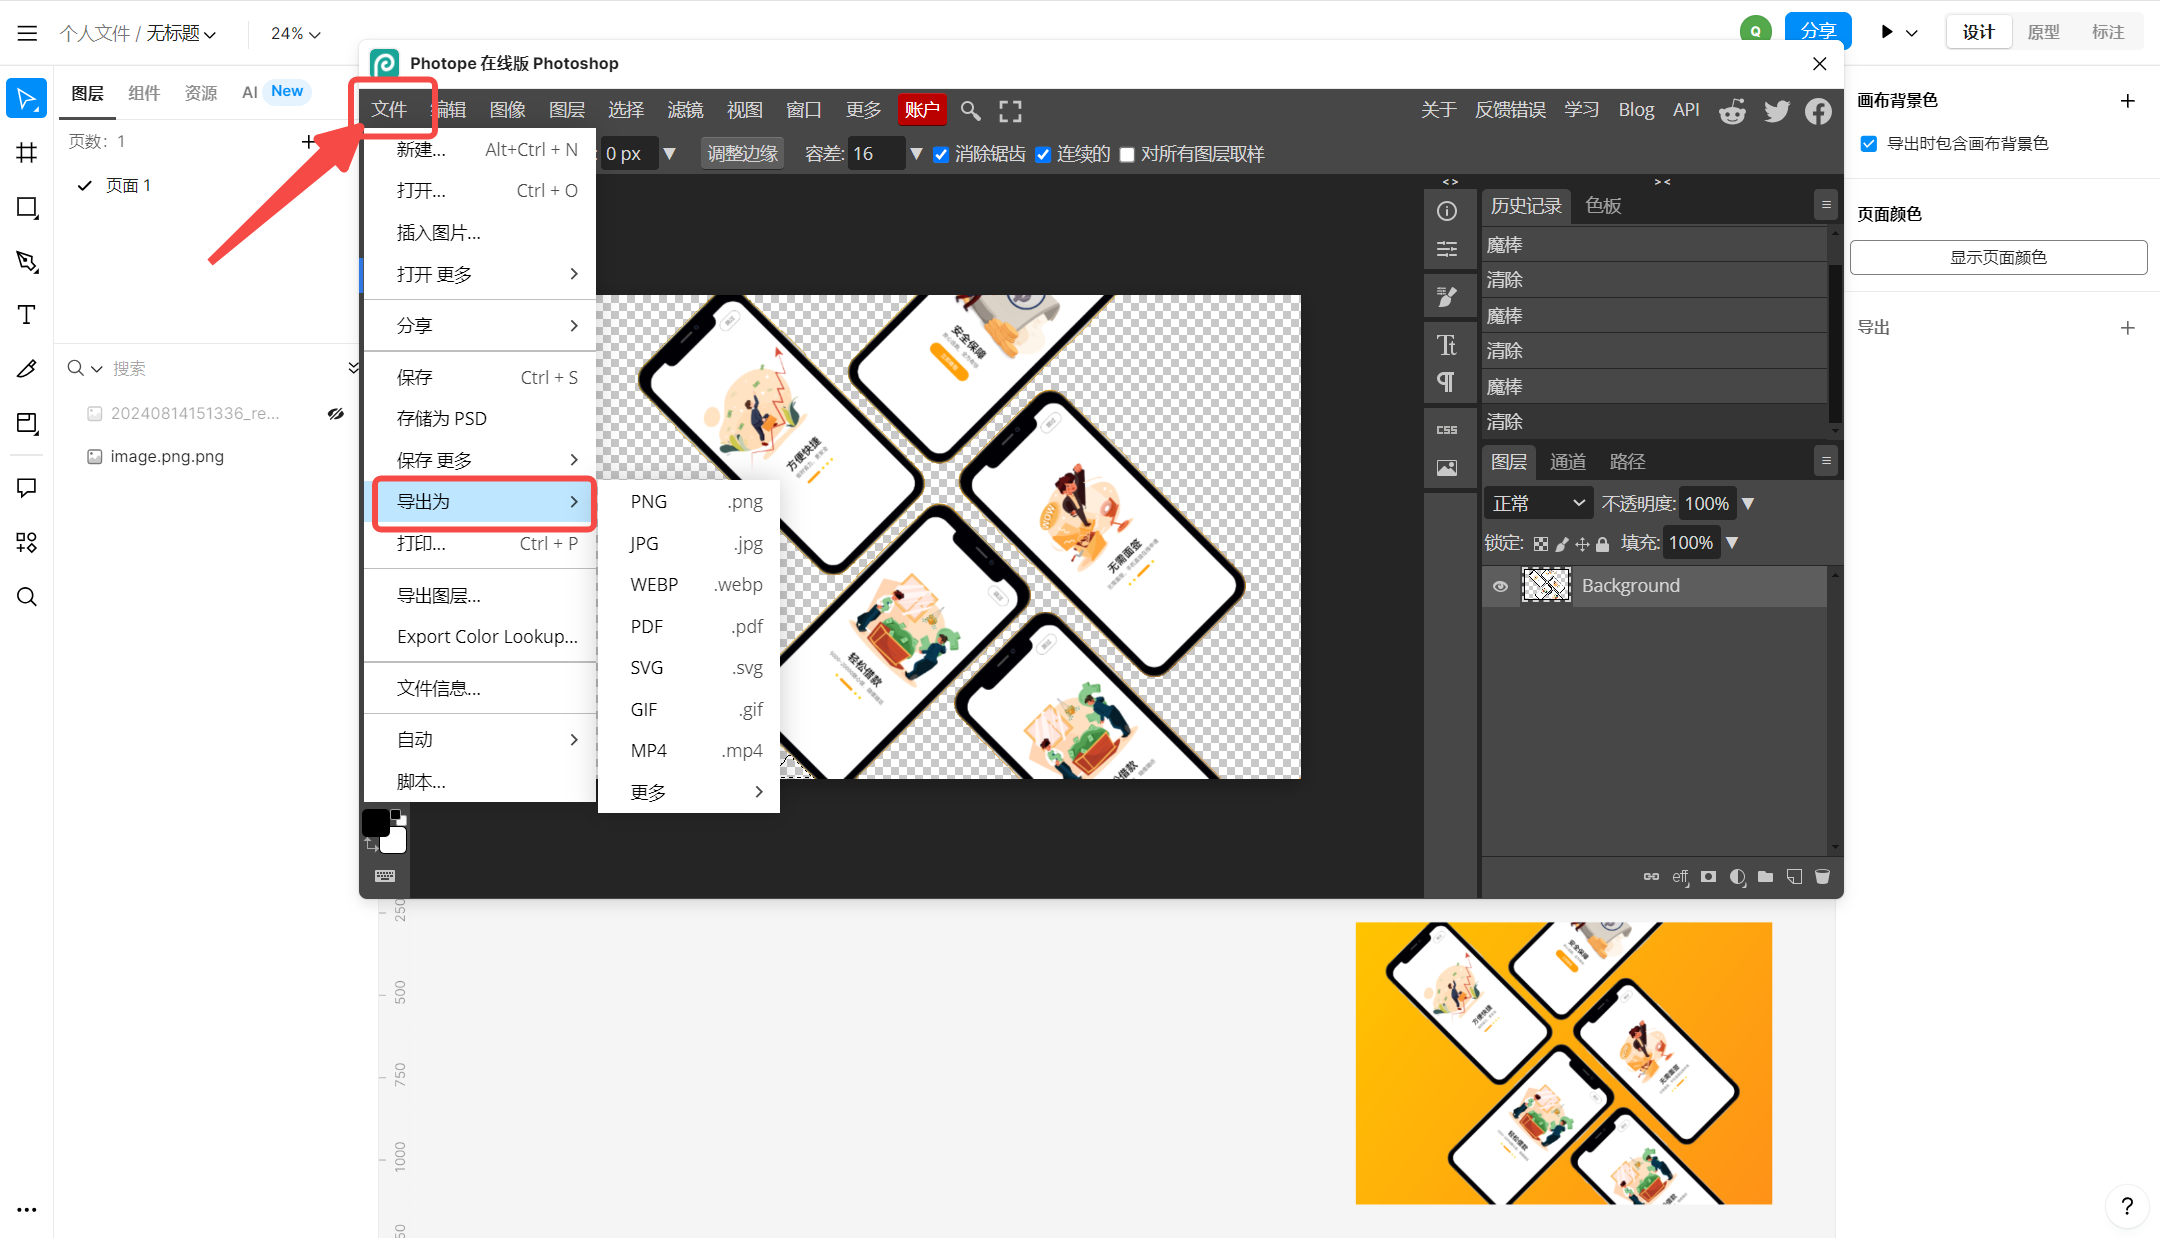Viewport: 2160px width, 1238px height.
Task: Click the Background layer thumbnail
Action: tap(1546, 586)
